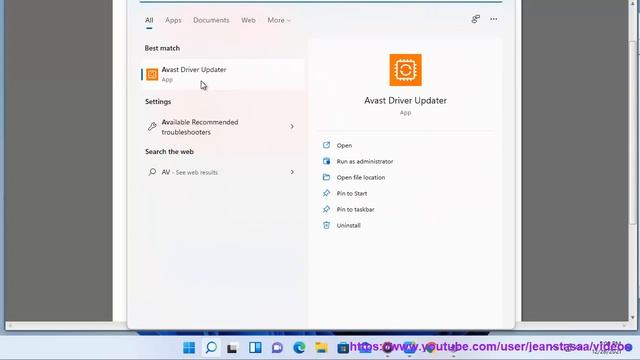Click the Pin to taskbar pin icon

pos(326,209)
